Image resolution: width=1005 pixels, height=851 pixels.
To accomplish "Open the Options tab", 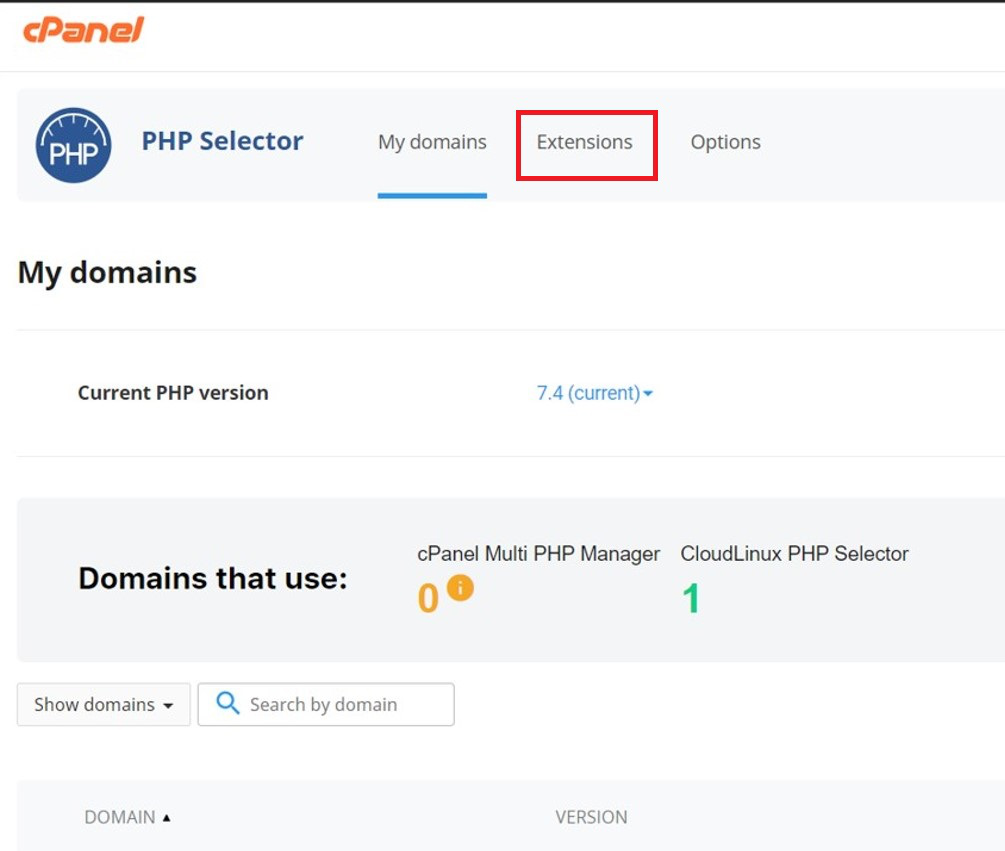I will pyautogui.click(x=726, y=142).
